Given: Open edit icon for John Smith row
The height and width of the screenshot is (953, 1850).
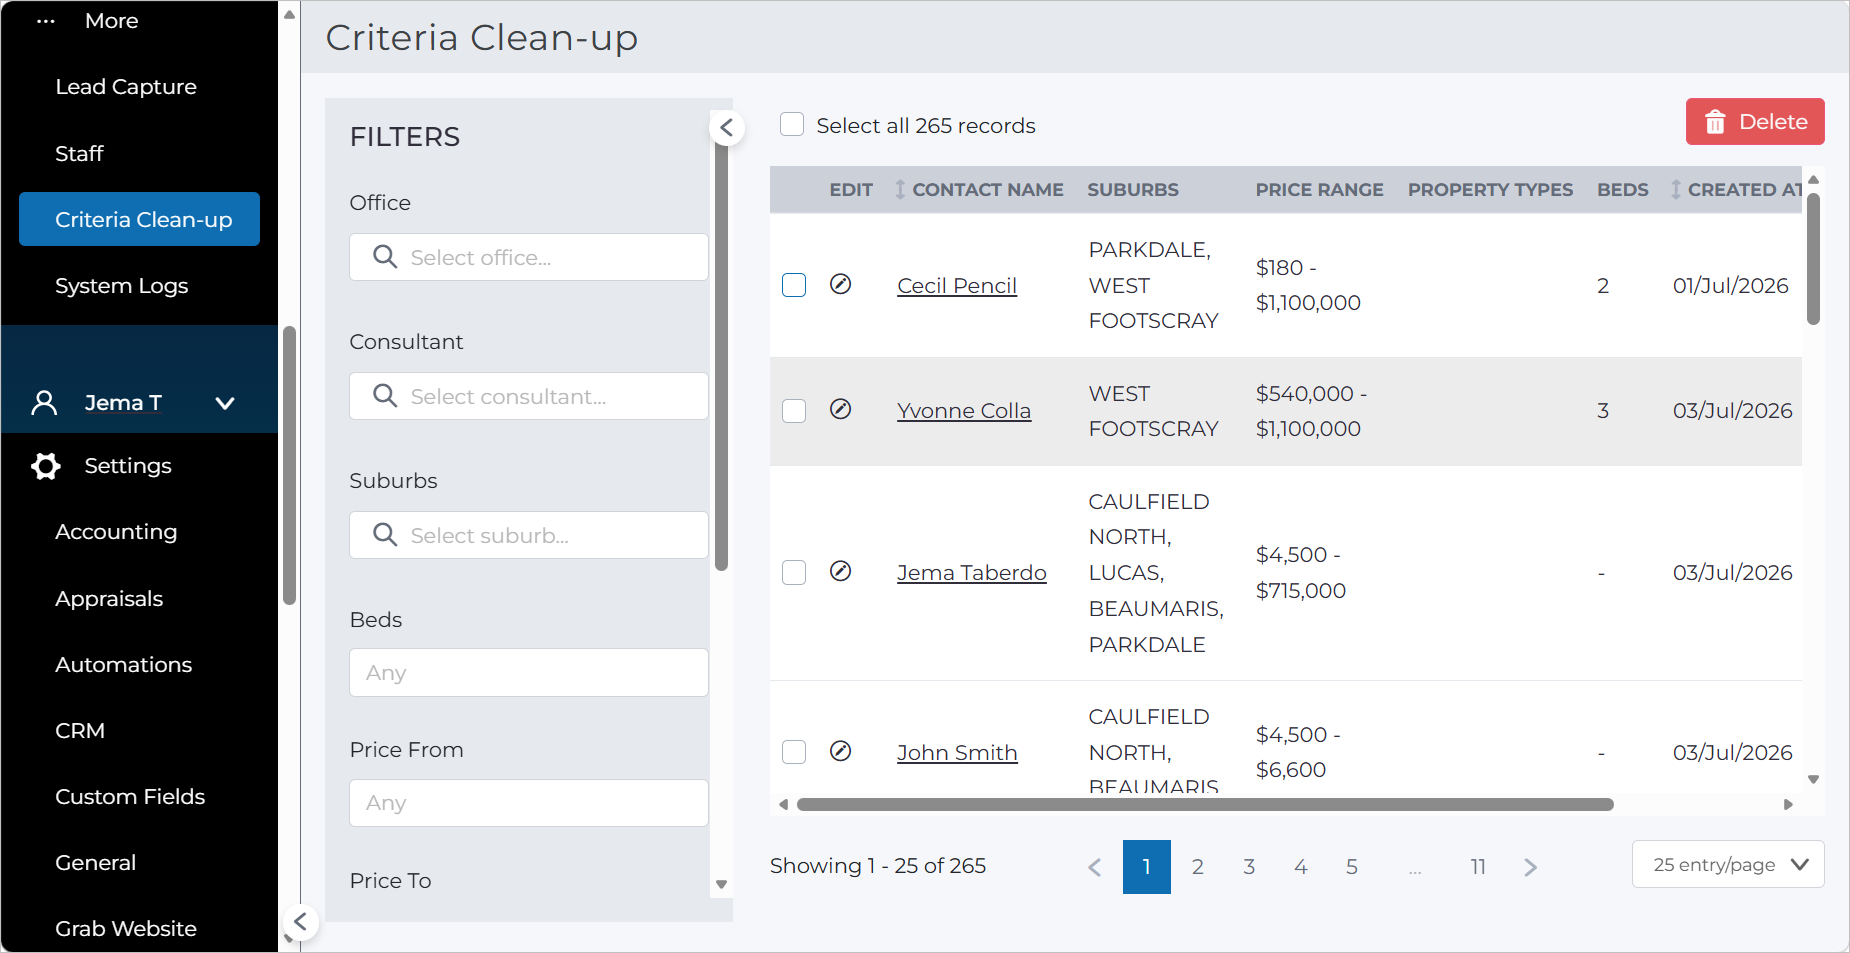Looking at the screenshot, I should 841,752.
